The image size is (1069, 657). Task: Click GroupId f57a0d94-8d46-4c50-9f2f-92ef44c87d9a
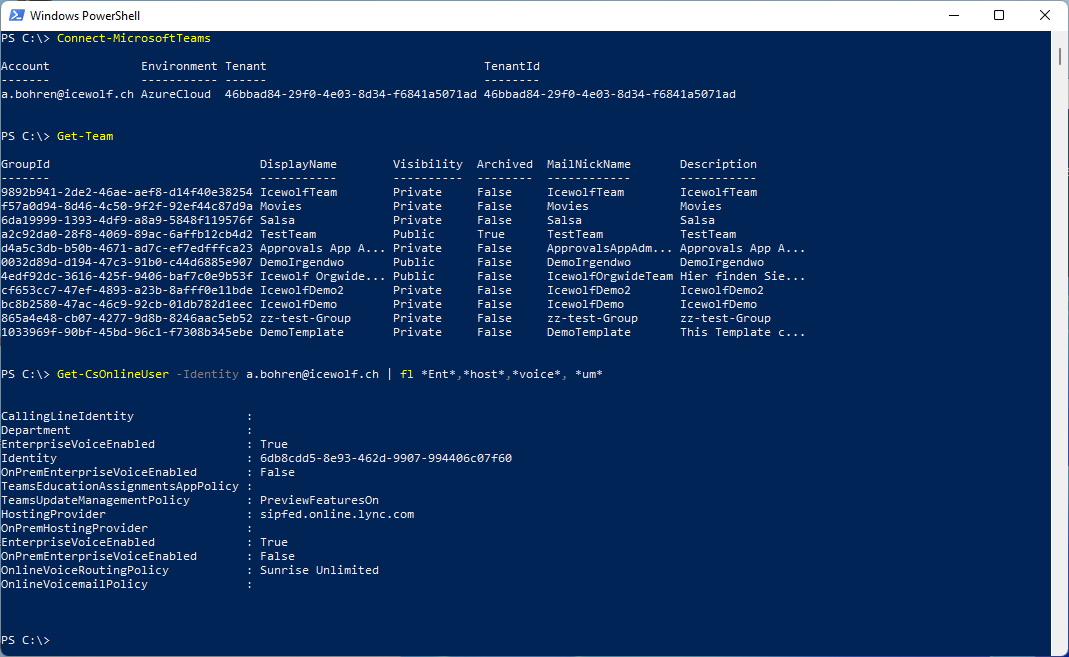point(127,206)
